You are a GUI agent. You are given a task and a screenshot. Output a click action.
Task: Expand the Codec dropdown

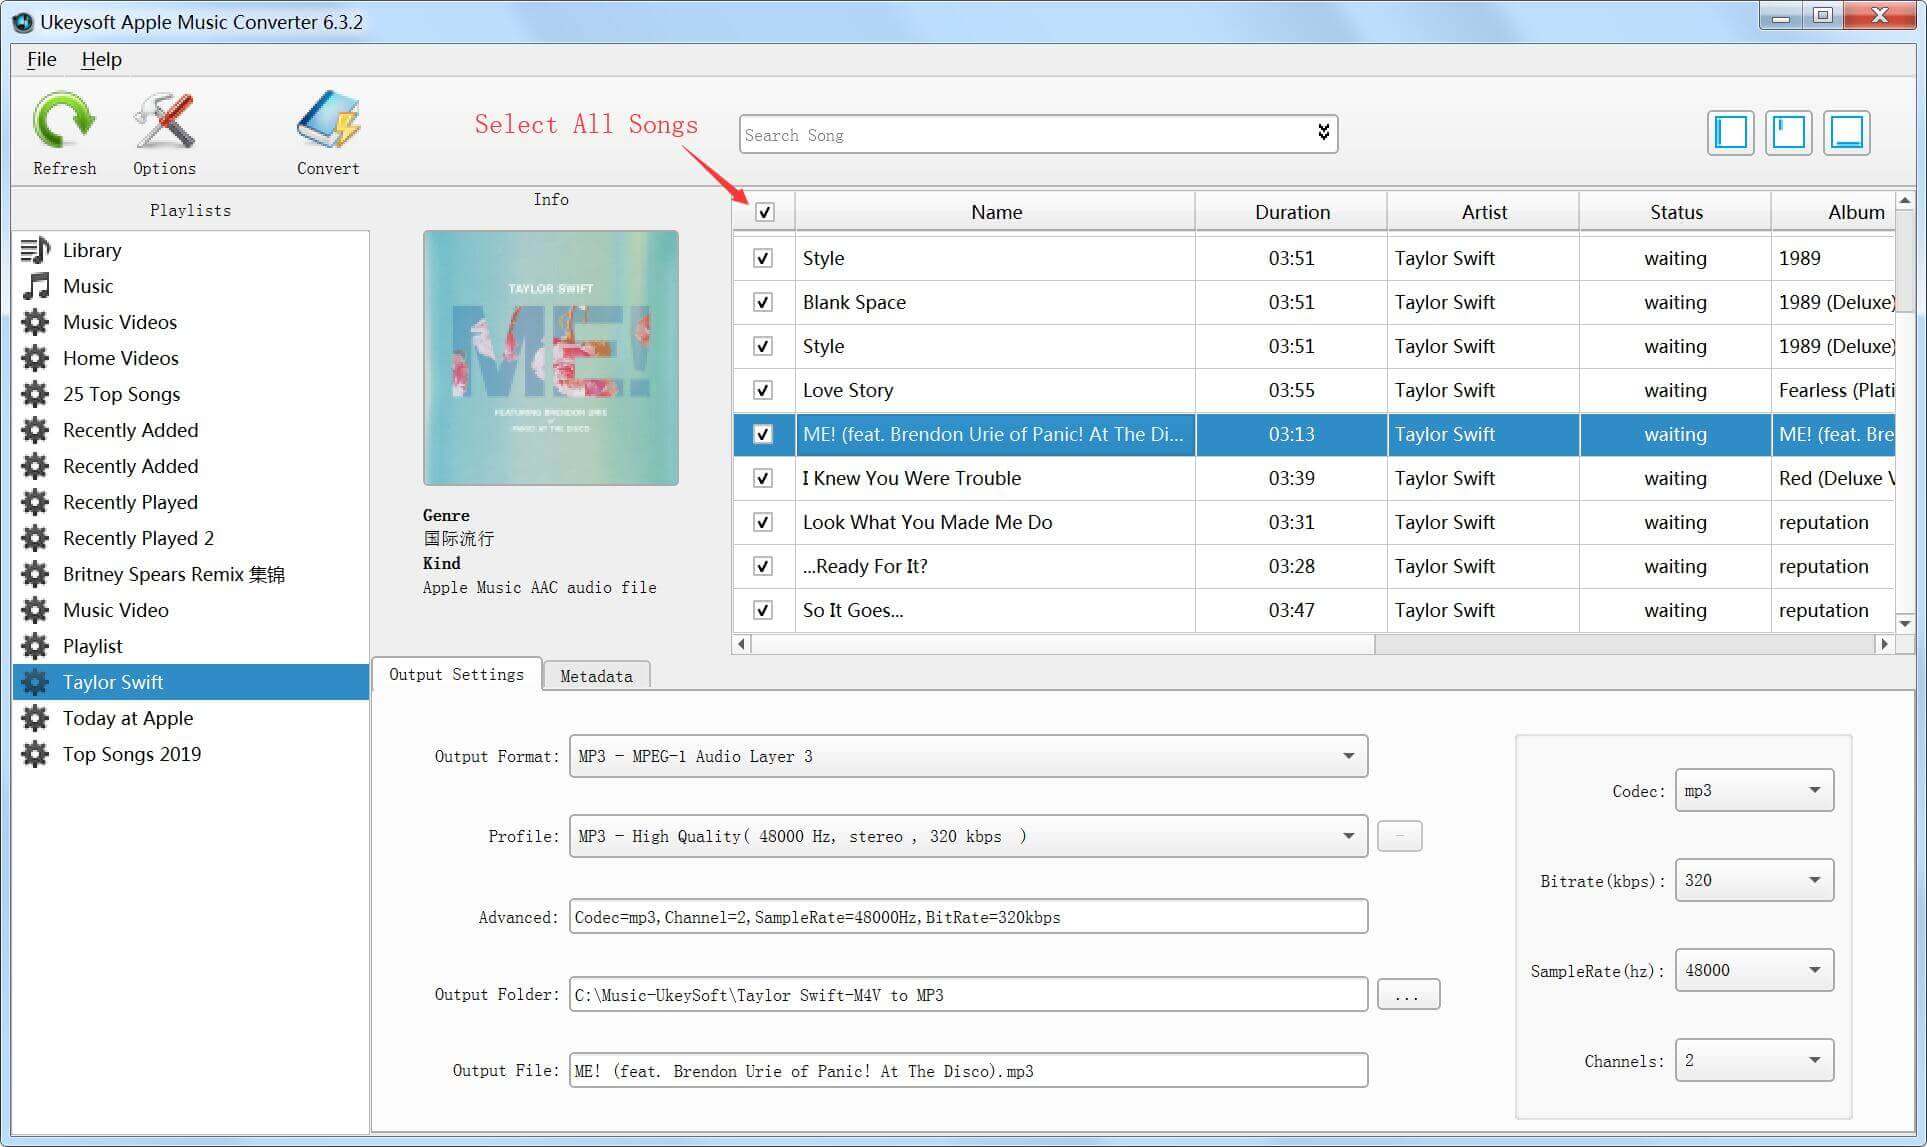click(x=1814, y=791)
